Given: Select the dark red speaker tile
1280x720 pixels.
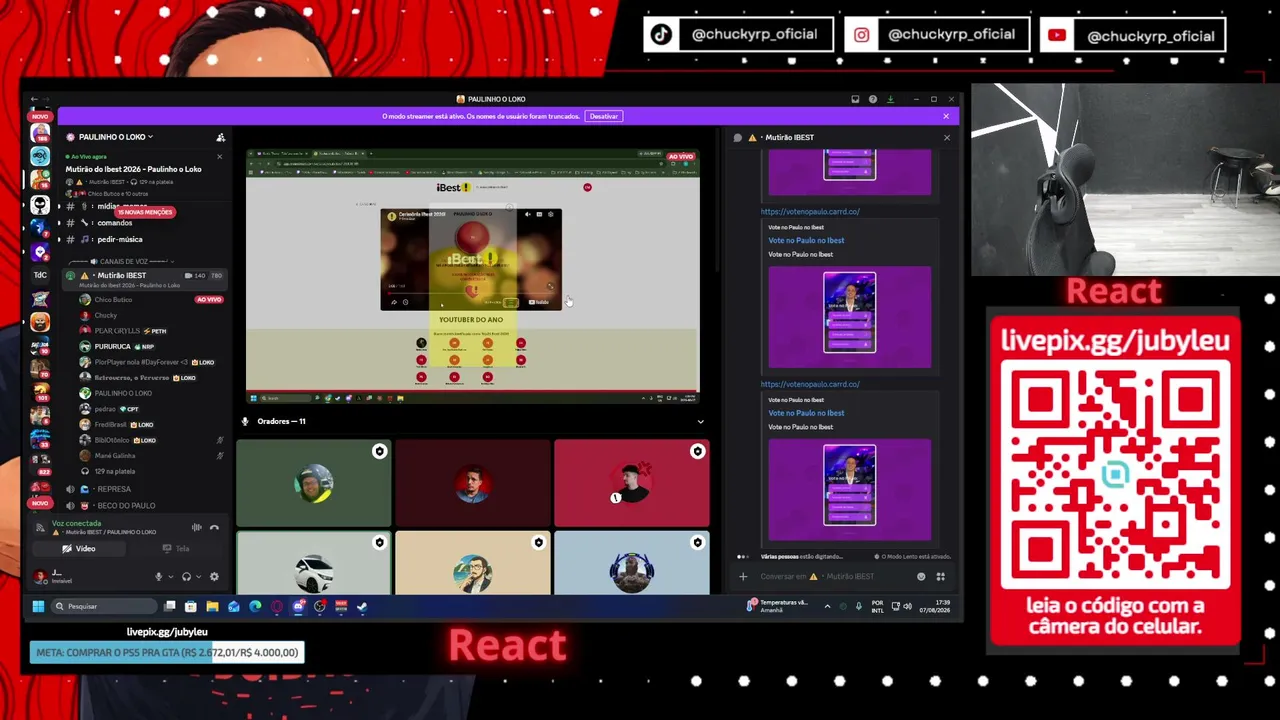Looking at the screenshot, I should (472, 483).
